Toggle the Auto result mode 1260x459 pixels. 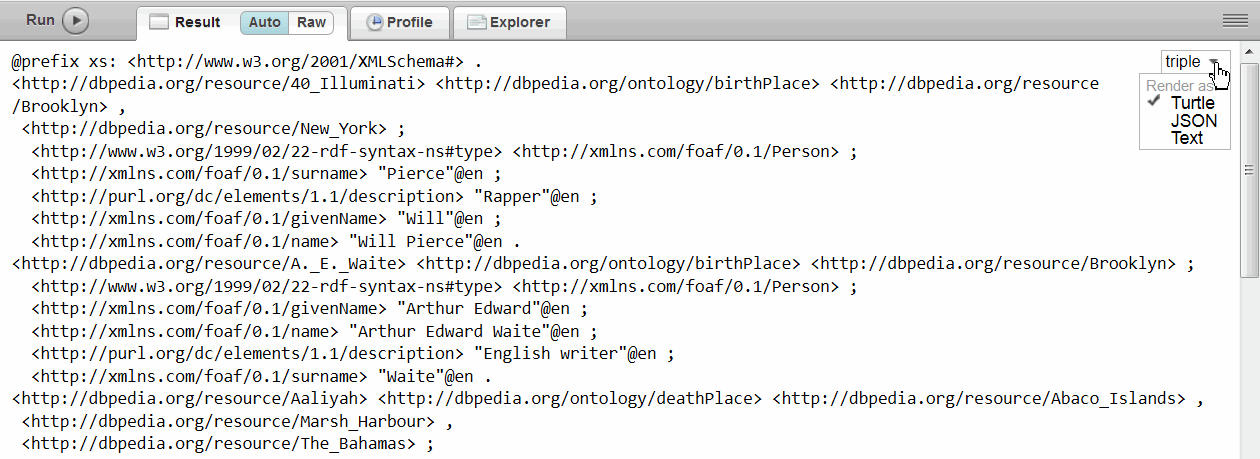pyautogui.click(x=265, y=22)
